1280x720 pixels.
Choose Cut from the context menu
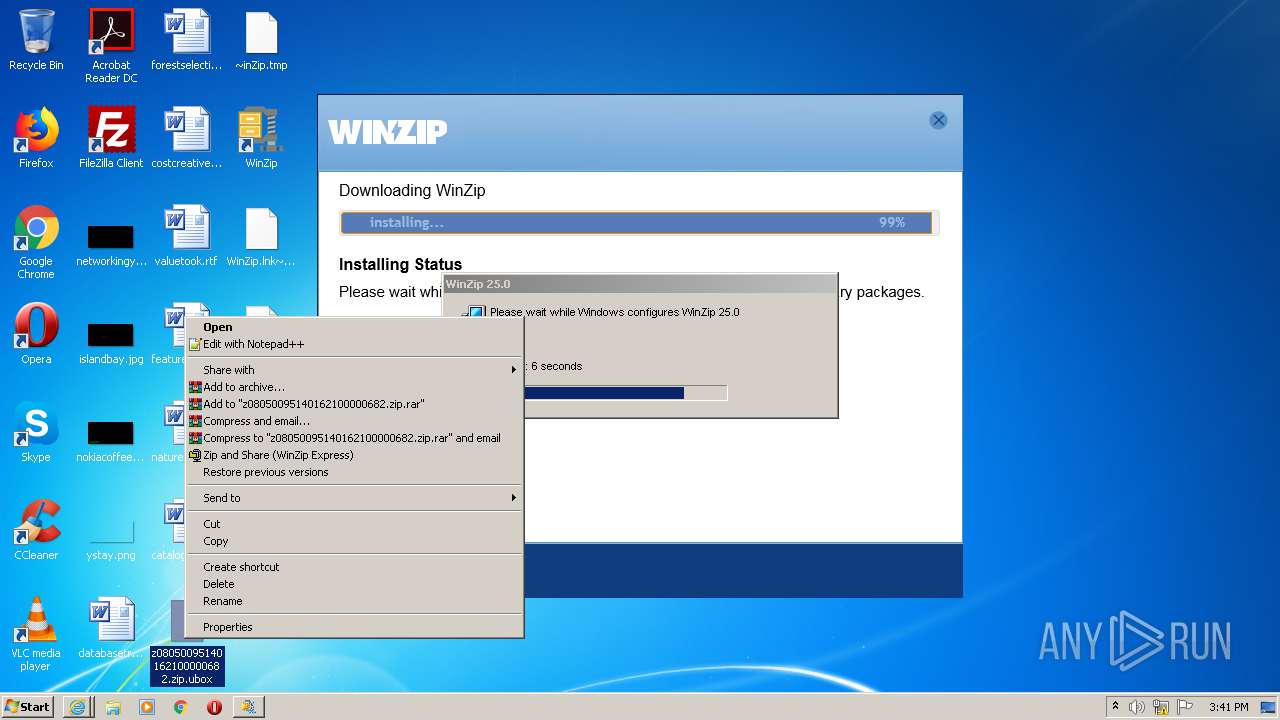[354, 524]
